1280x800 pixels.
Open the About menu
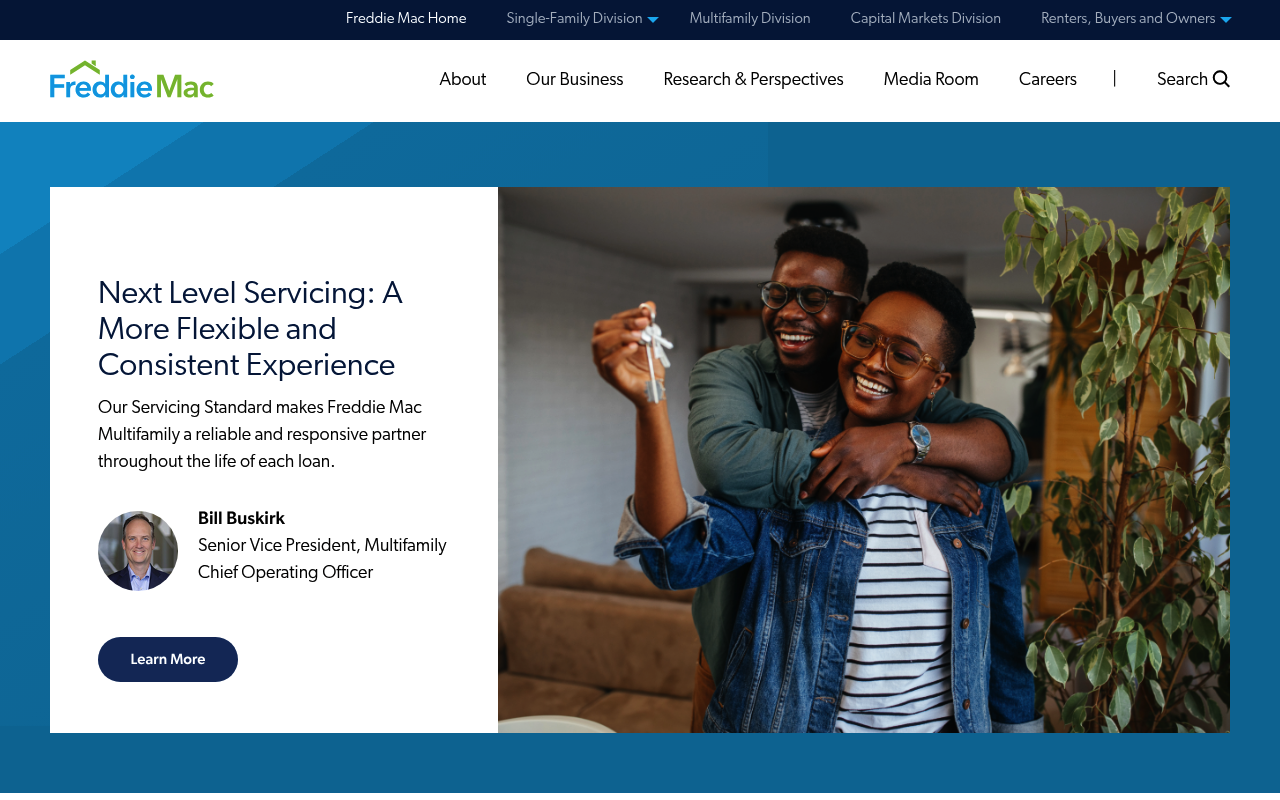pyautogui.click(x=463, y=79)
